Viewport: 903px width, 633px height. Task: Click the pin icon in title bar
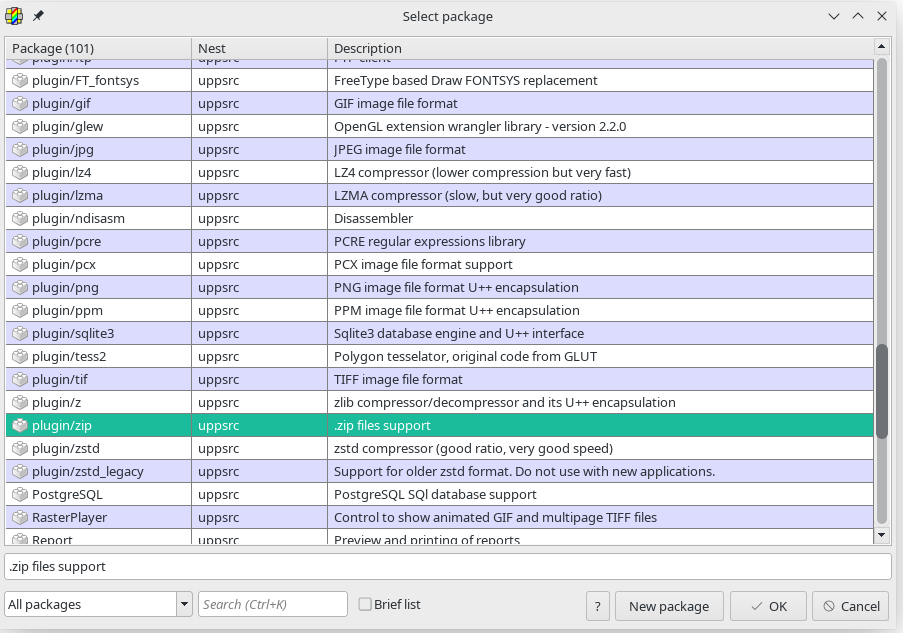click(x=38, y=16)
